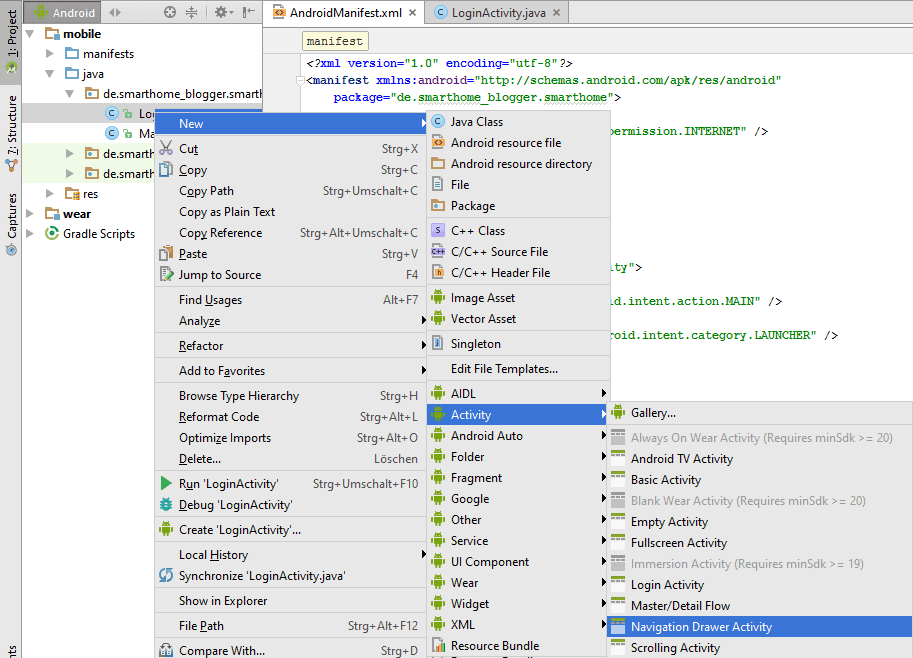
Task: Choose Vector Asset
Action: point(518,318)
